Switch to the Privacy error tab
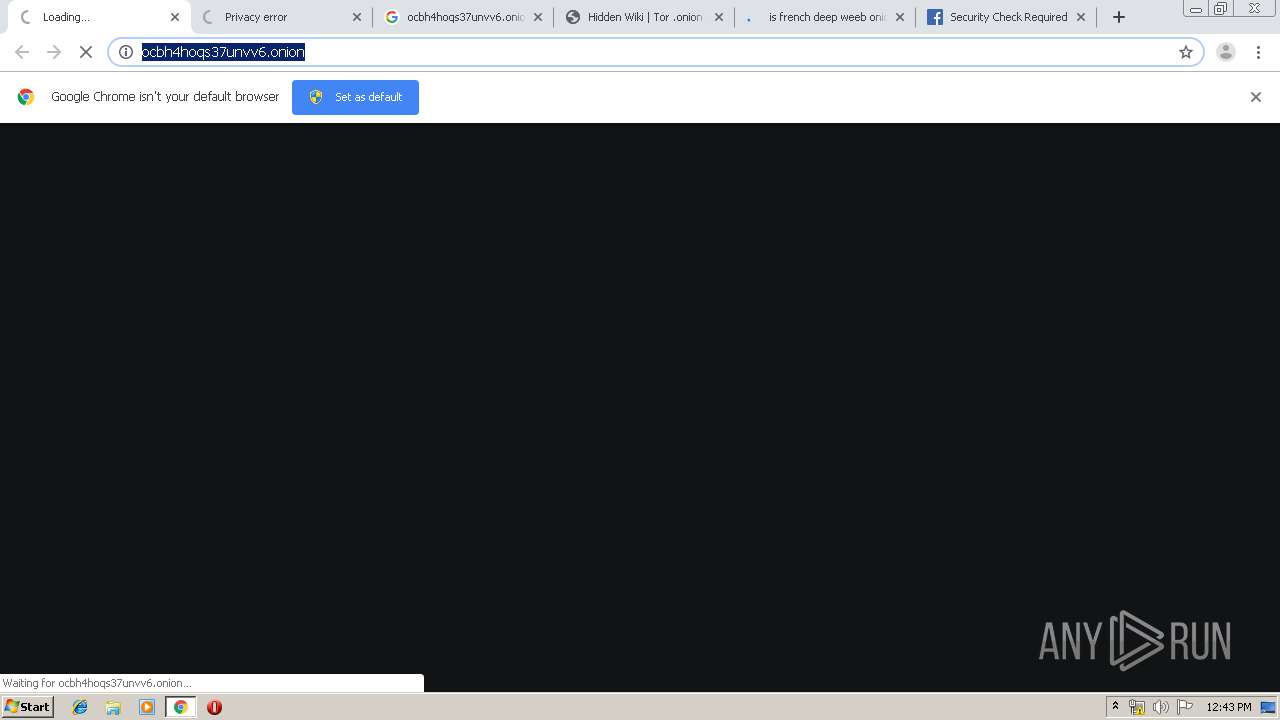Image resolution: width=1280 pixels, height=720 pixels. pyautogui.click(x=280, y=17)
